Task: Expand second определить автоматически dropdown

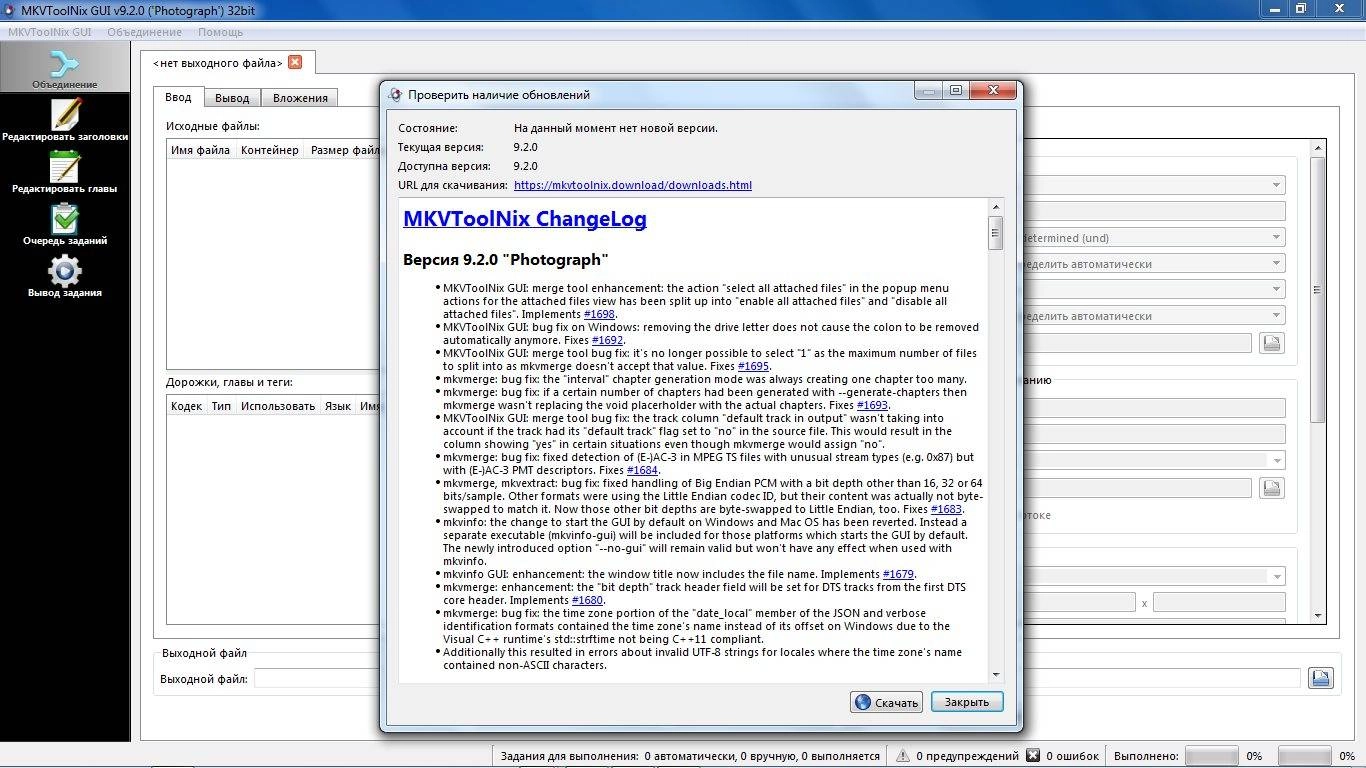Action: point(1276,316)
